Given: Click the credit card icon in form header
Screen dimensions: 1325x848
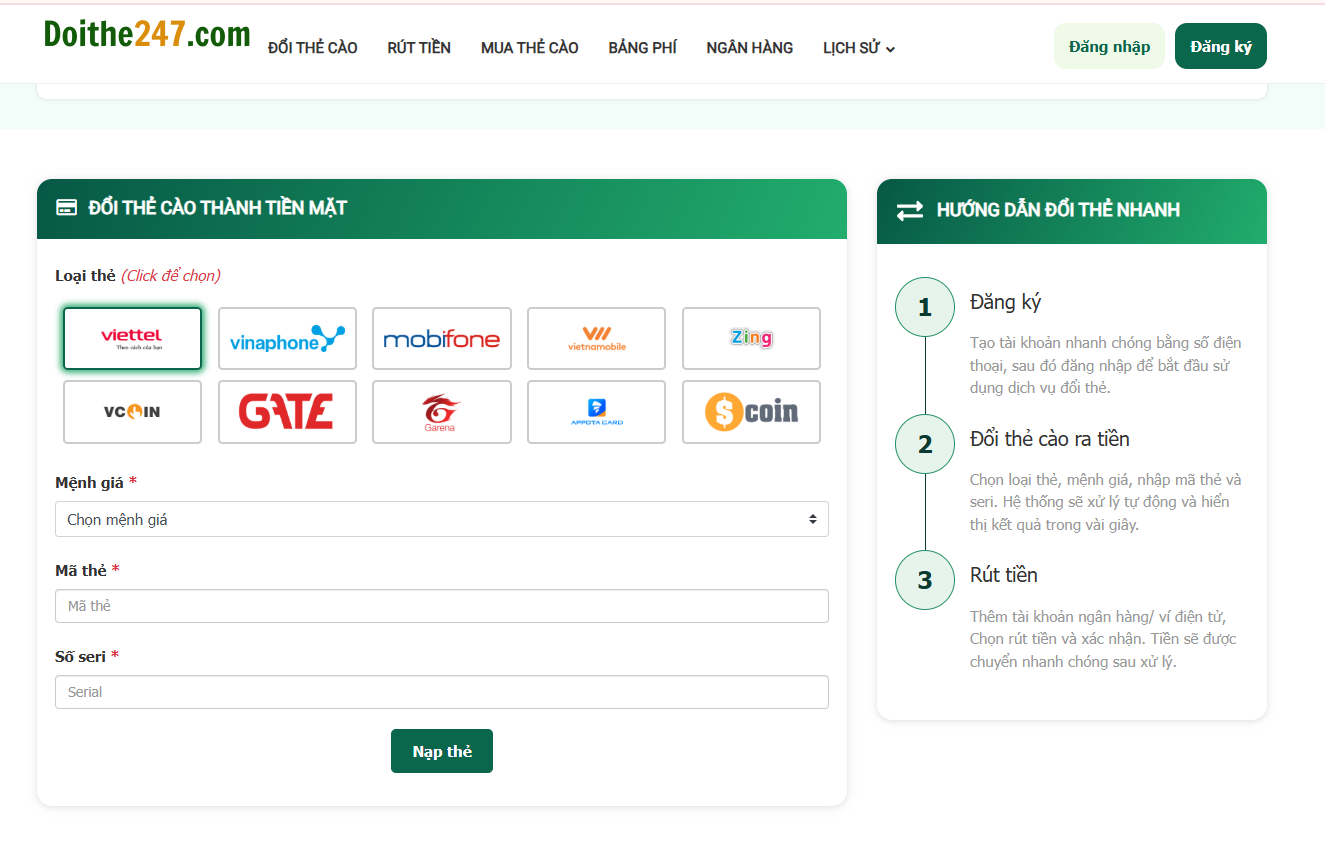Looking at the screenshot, I should (x=67, y=208).
